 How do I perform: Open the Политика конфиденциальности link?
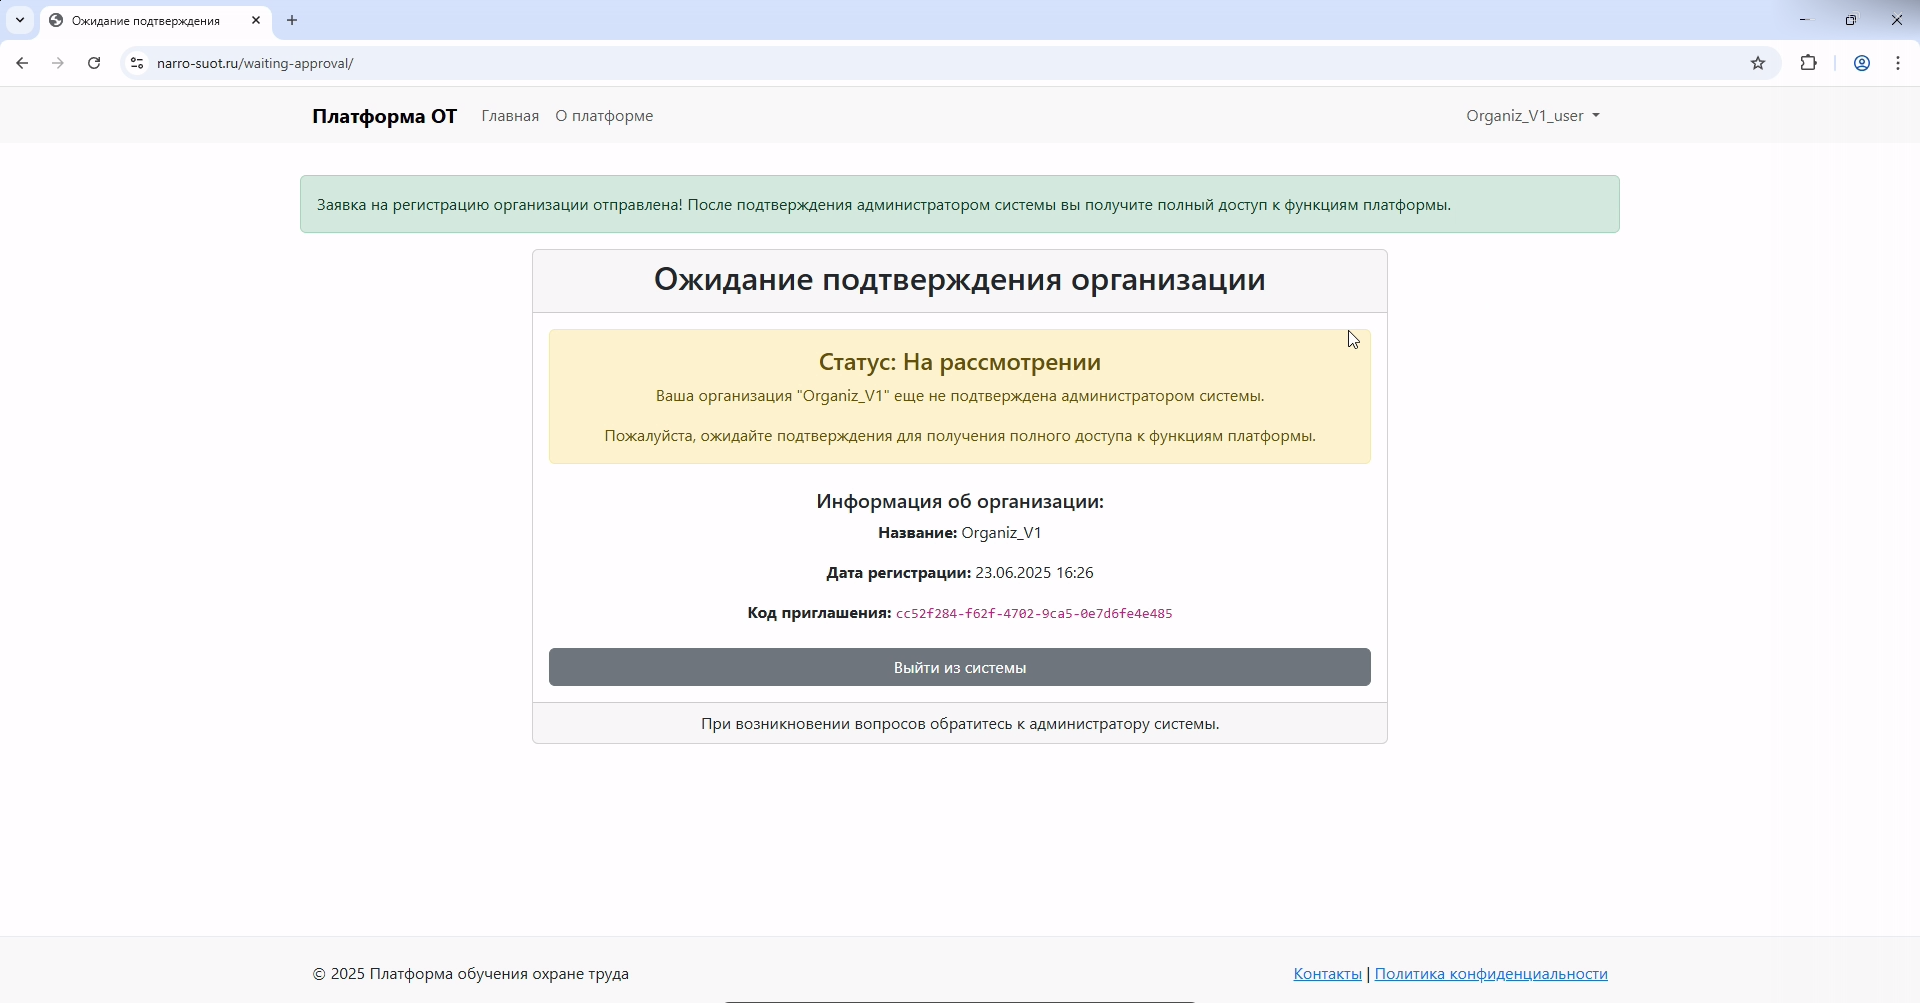click(x=1491, y=973)
